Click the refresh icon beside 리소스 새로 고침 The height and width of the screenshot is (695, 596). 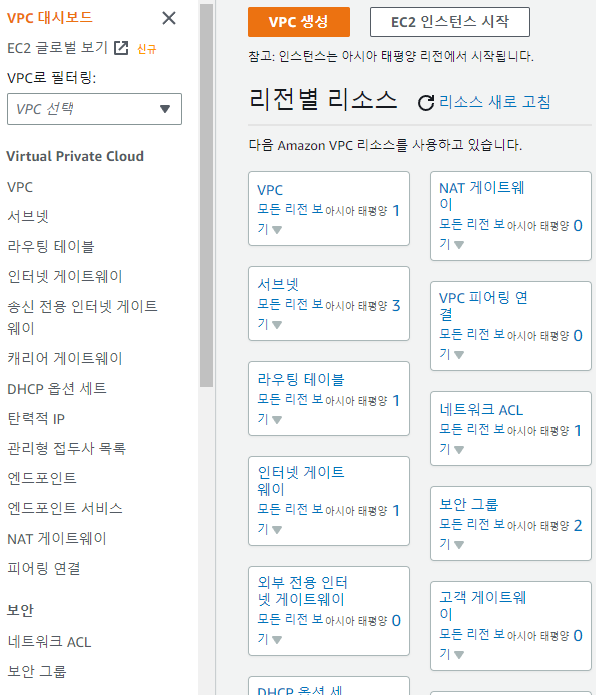pos(426,102)
